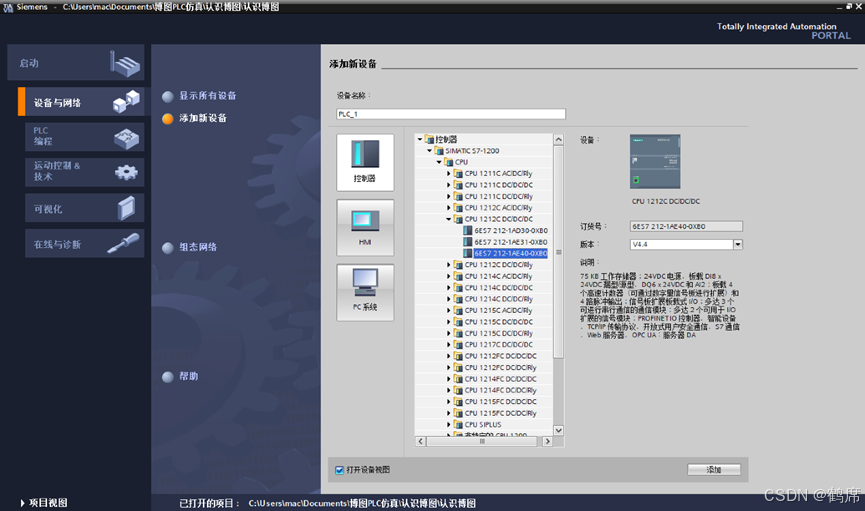The image size is (865, 511).
Task: Click CPU 1214FC DC/DC/DC folder icon
Action: 458,379
